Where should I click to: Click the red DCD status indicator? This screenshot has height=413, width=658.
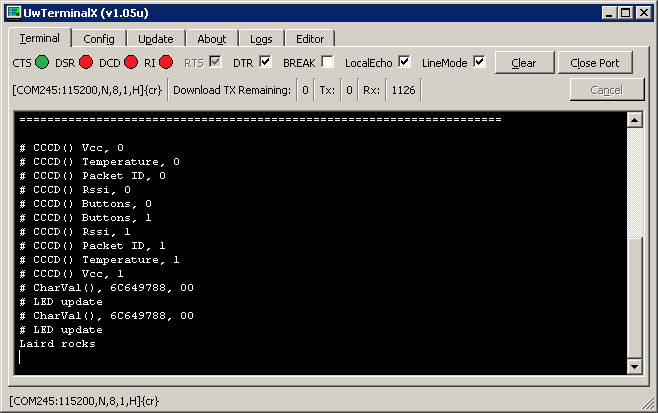click(131, 63)
